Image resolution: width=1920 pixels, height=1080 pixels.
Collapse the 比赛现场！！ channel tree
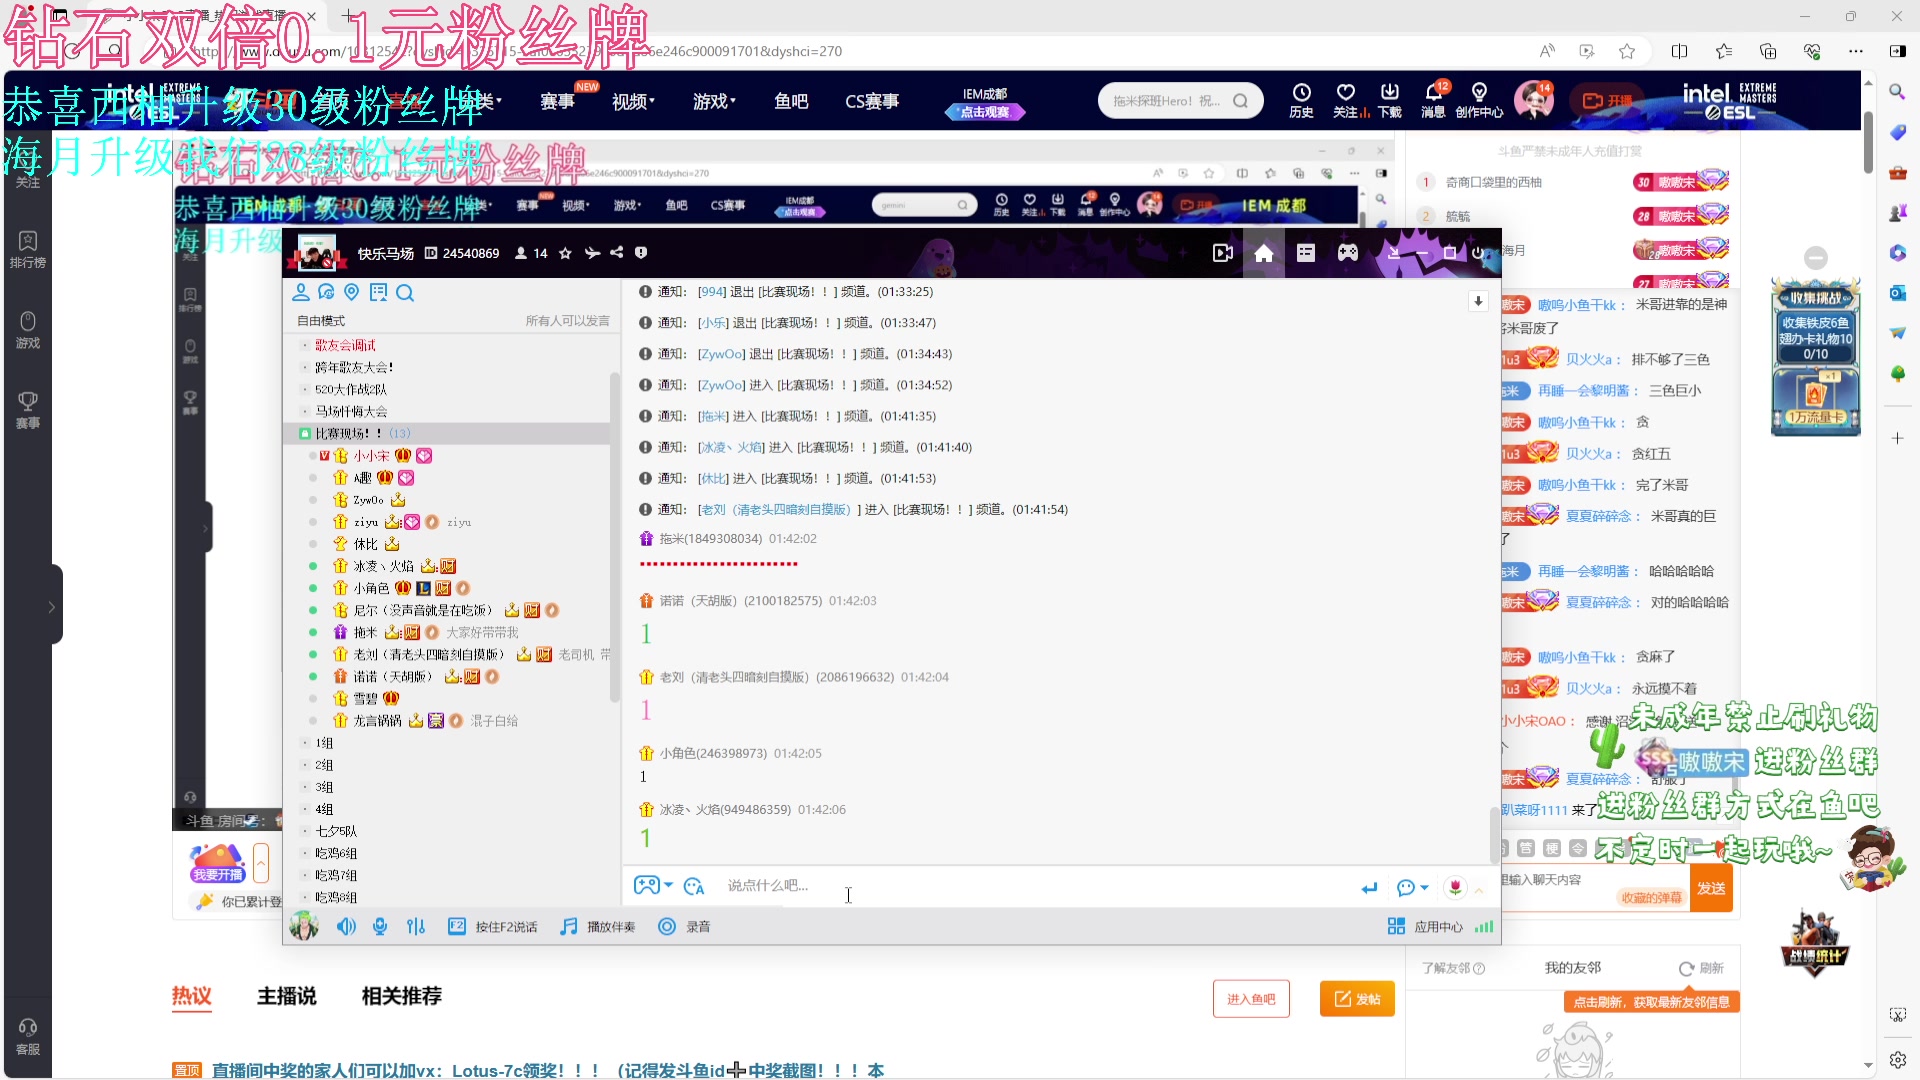click(x=306, y=433)
